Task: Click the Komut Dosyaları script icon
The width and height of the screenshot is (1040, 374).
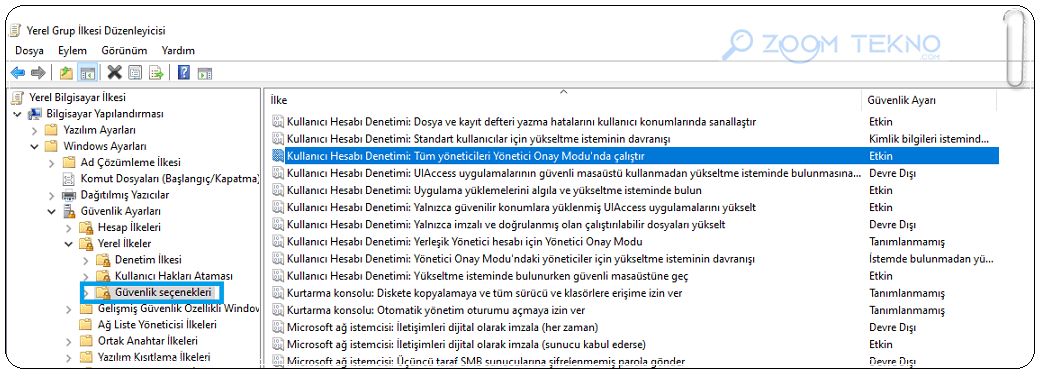Action: tap(69, 179)
